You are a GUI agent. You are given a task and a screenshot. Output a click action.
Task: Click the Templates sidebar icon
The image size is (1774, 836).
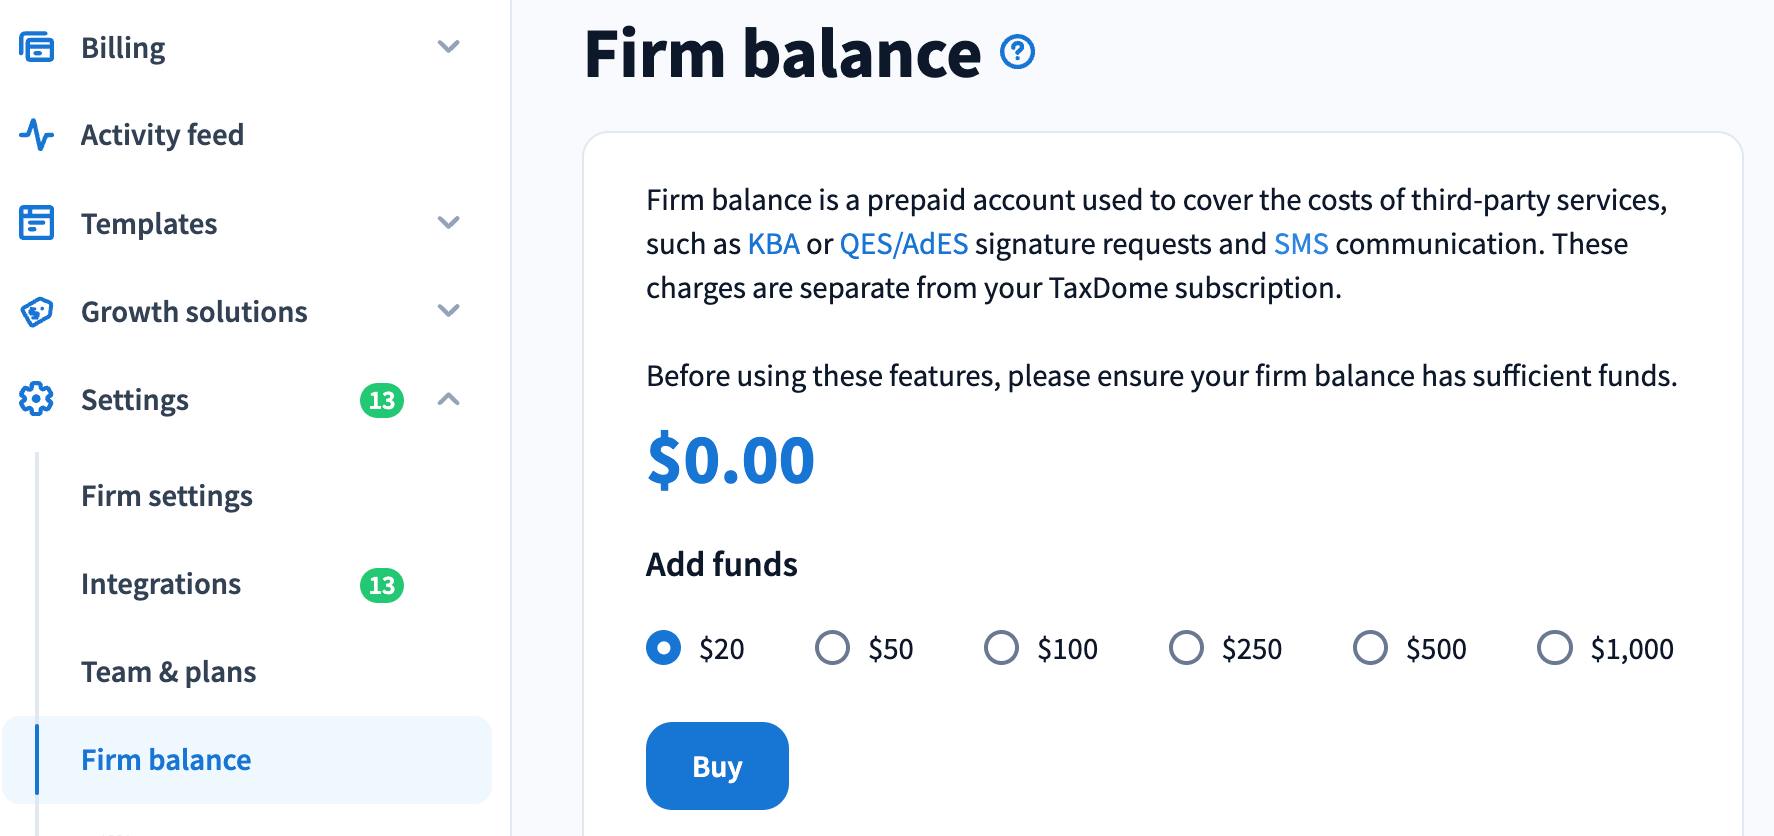[37, 223]
